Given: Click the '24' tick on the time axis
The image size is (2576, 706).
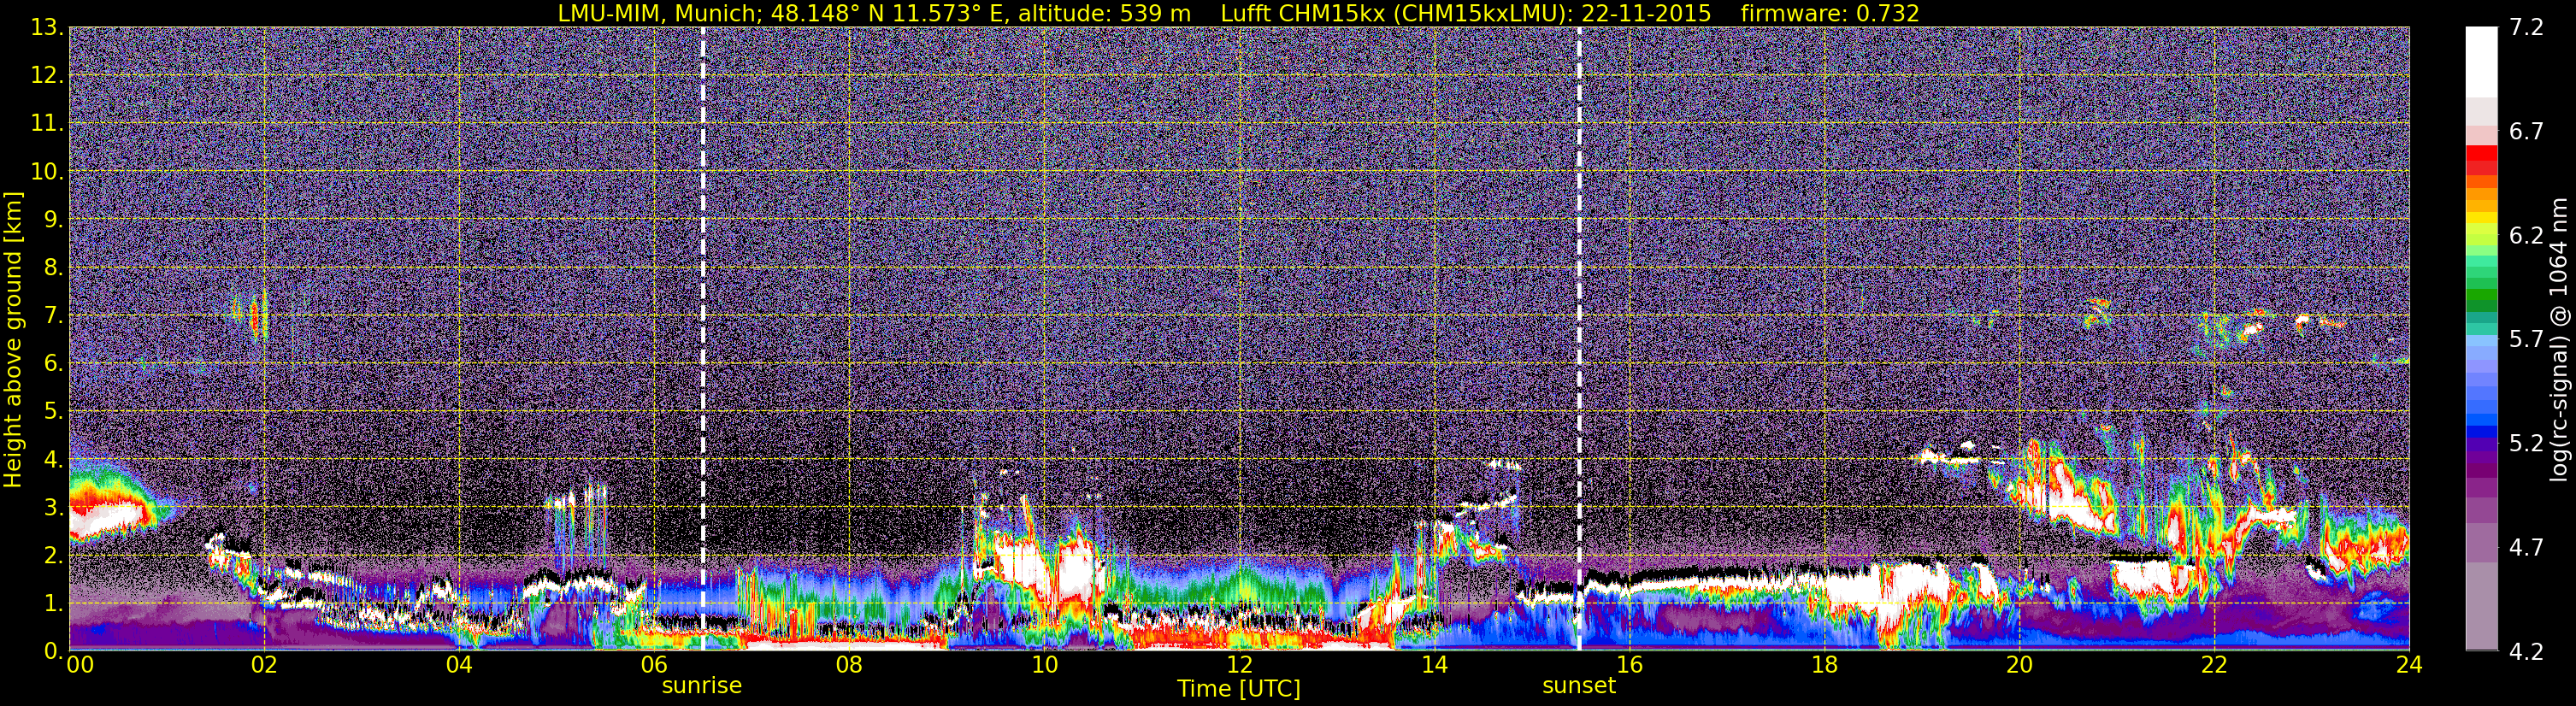Looking at the screenshot, I should click(x=2409, y=666).
